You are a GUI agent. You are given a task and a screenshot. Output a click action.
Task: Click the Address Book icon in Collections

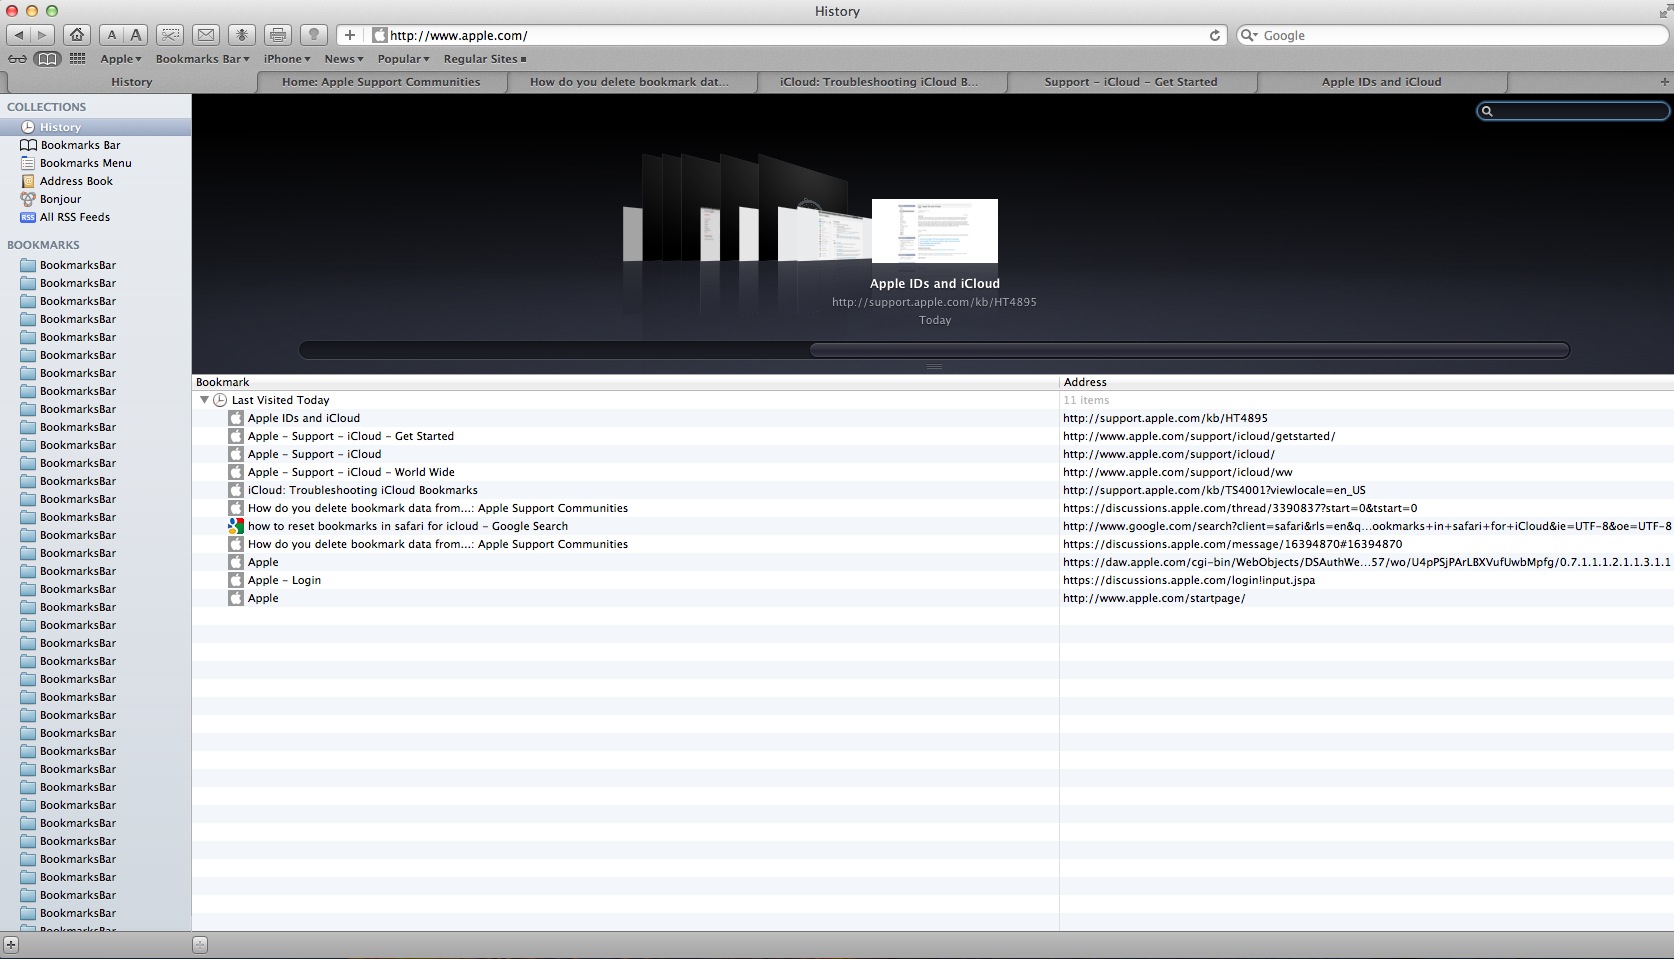click(28, 181)
